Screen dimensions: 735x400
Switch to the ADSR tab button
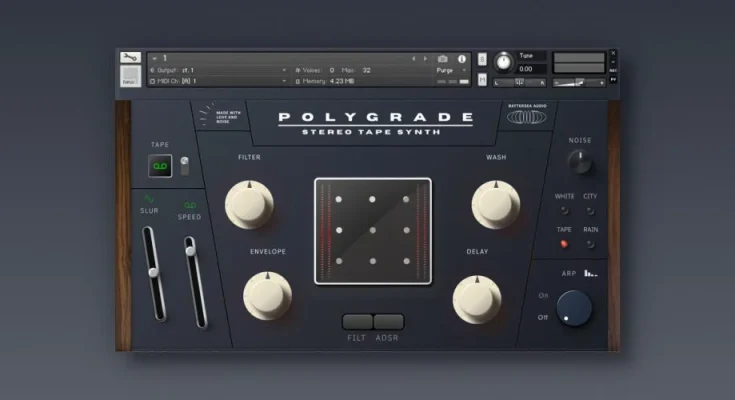click(388, 322)
